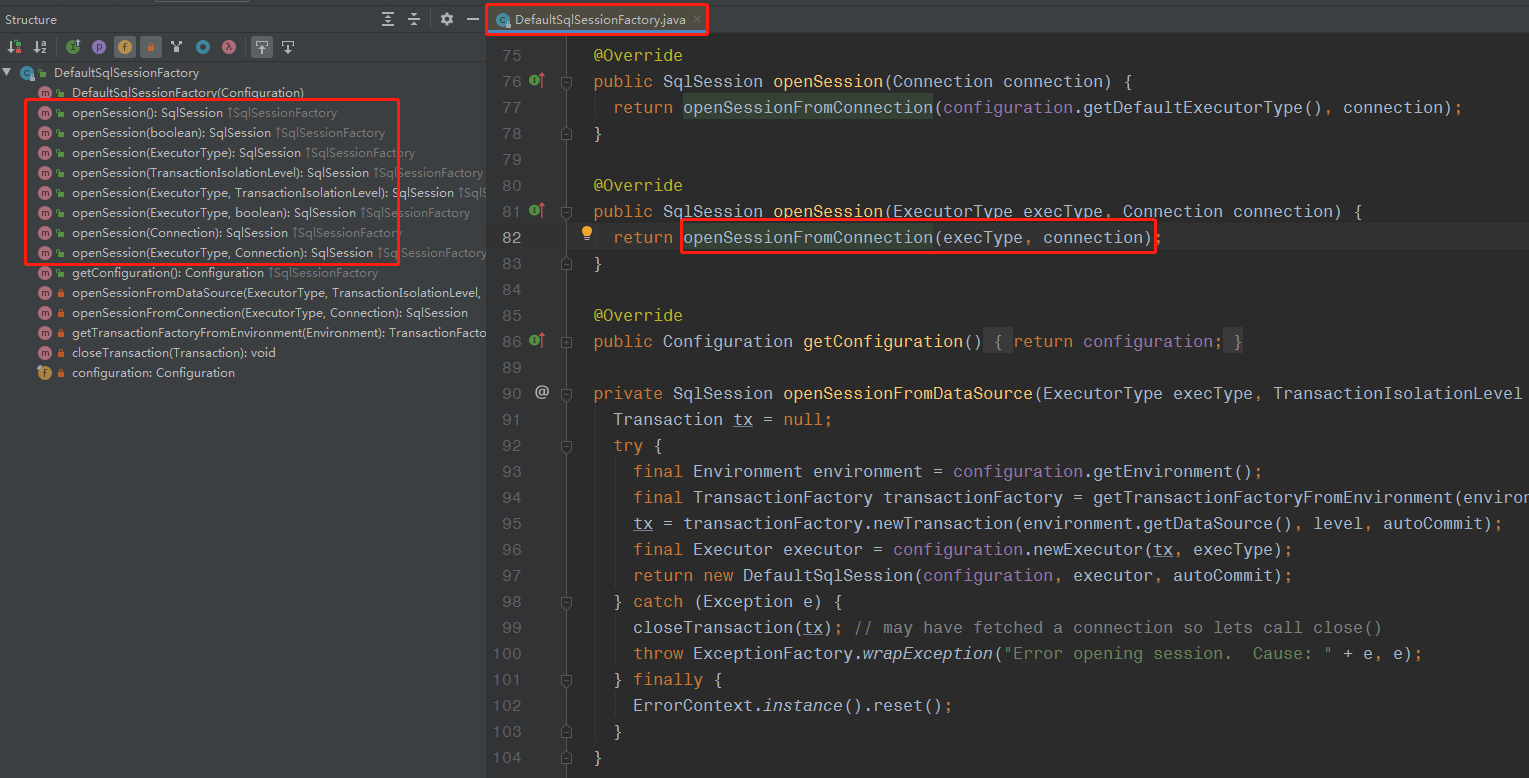
Task: Toggle Sort Alphabetically in Structure toolbar
Action: pos(40,47)
